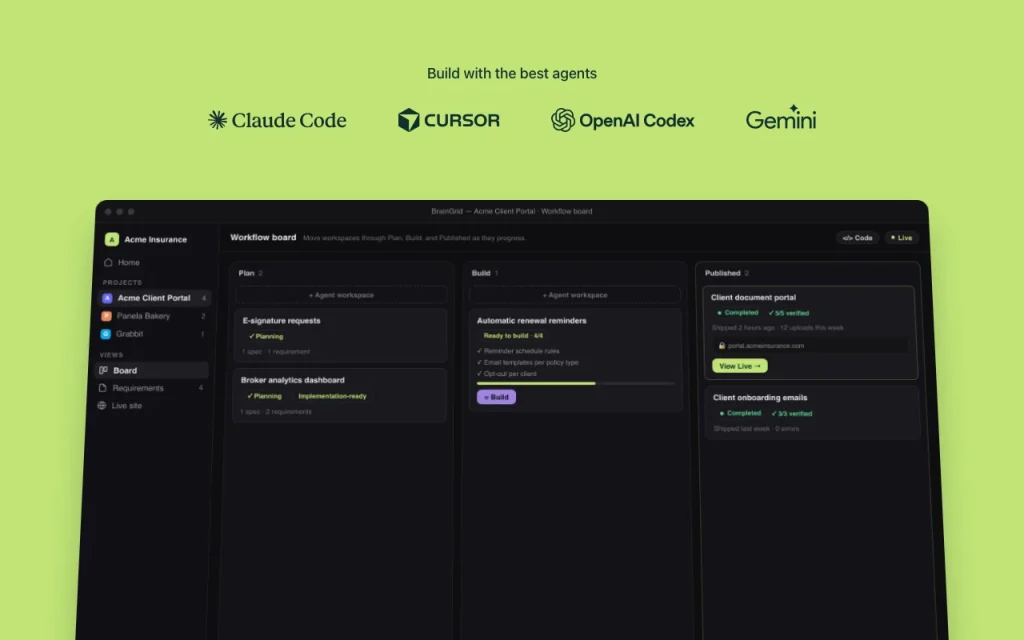Image resolution: width=1024 pixels, height=640 pixels.
Task: Switch to the Board view
Action: tap(152, 370)
